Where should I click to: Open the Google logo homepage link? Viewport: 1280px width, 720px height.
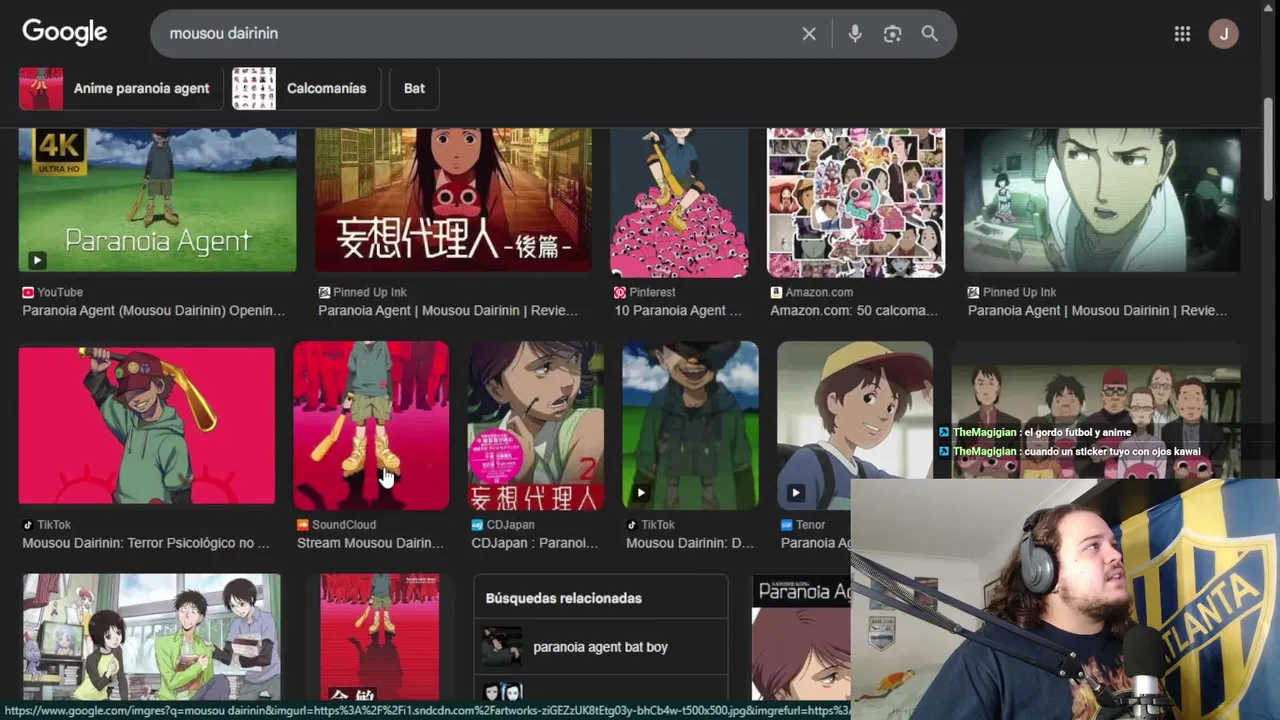[x=65, y=32]
